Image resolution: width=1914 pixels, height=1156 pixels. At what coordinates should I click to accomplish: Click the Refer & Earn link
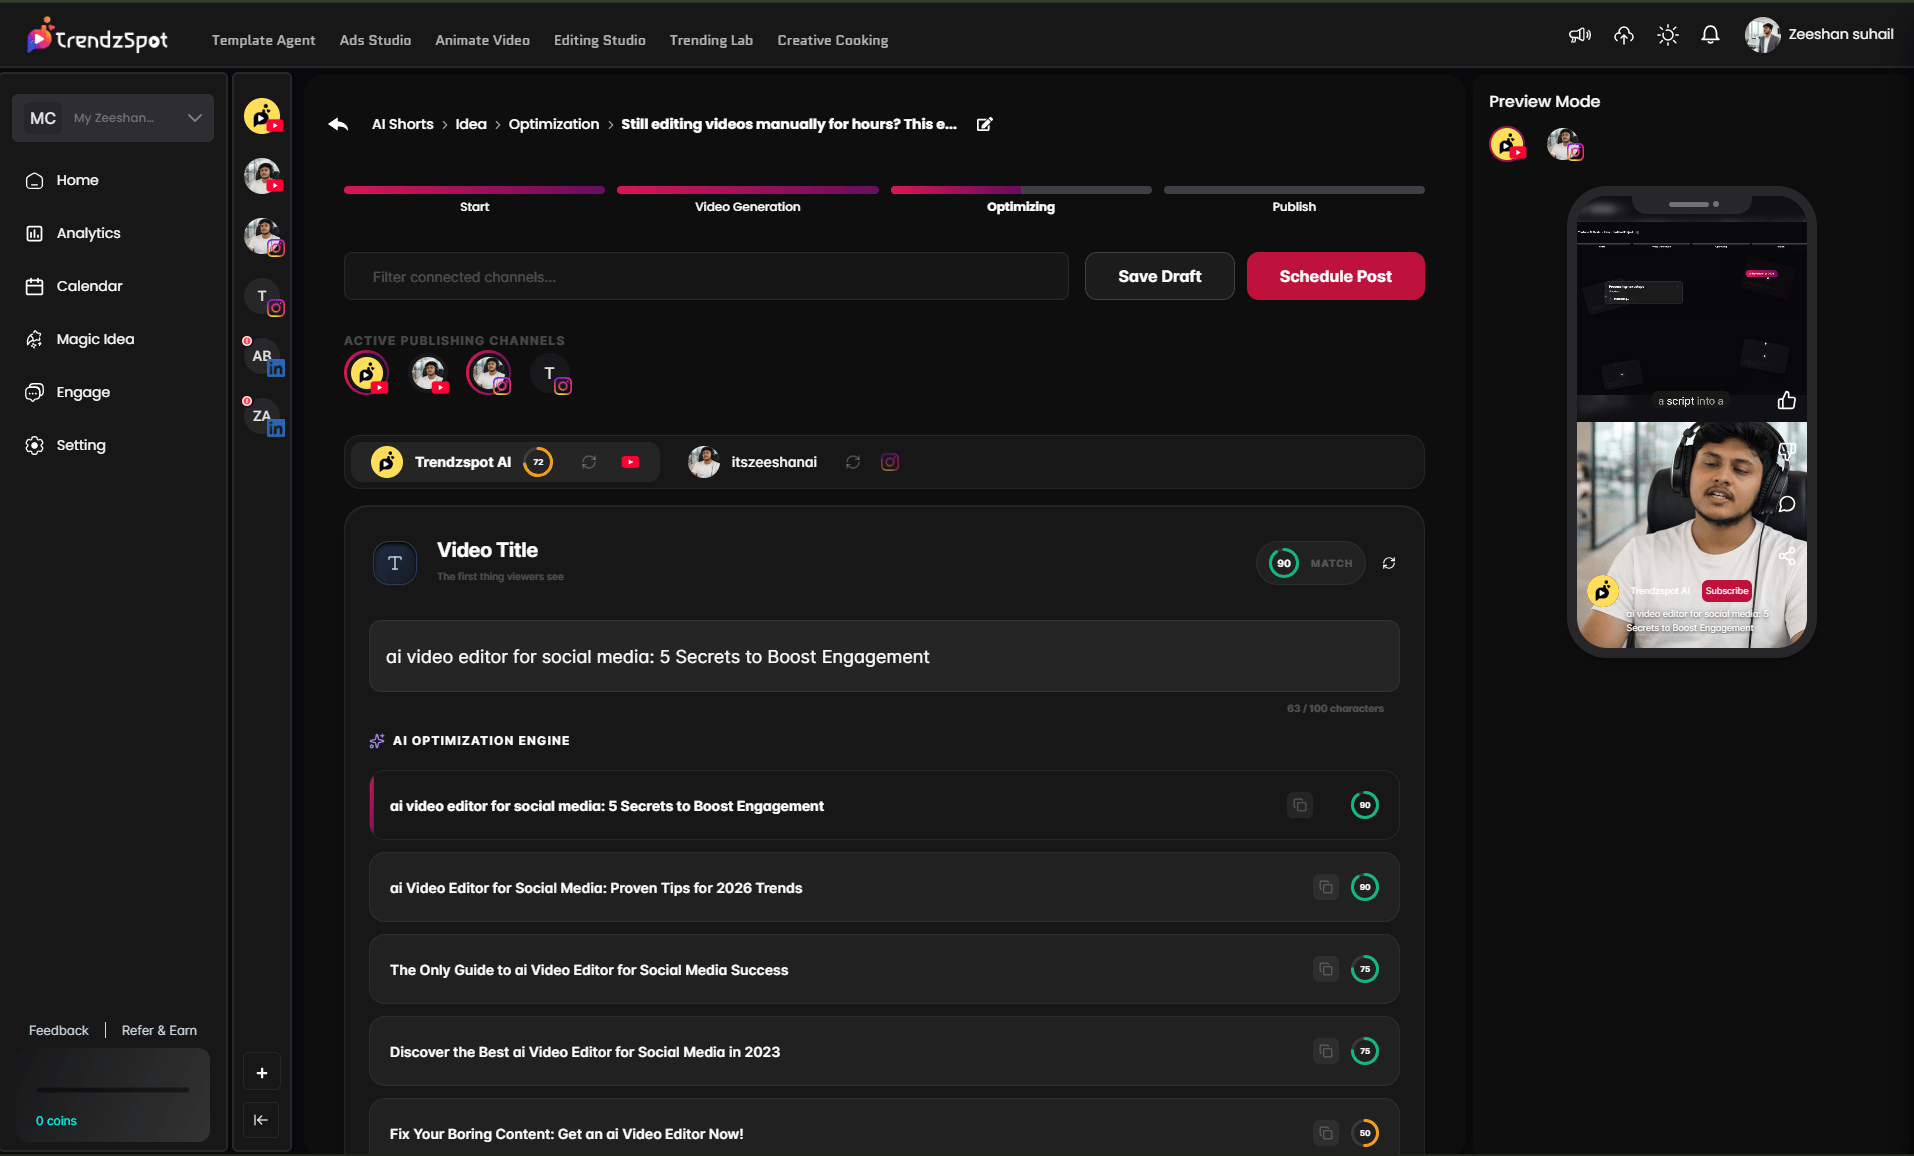click(x=159, y=1030)
